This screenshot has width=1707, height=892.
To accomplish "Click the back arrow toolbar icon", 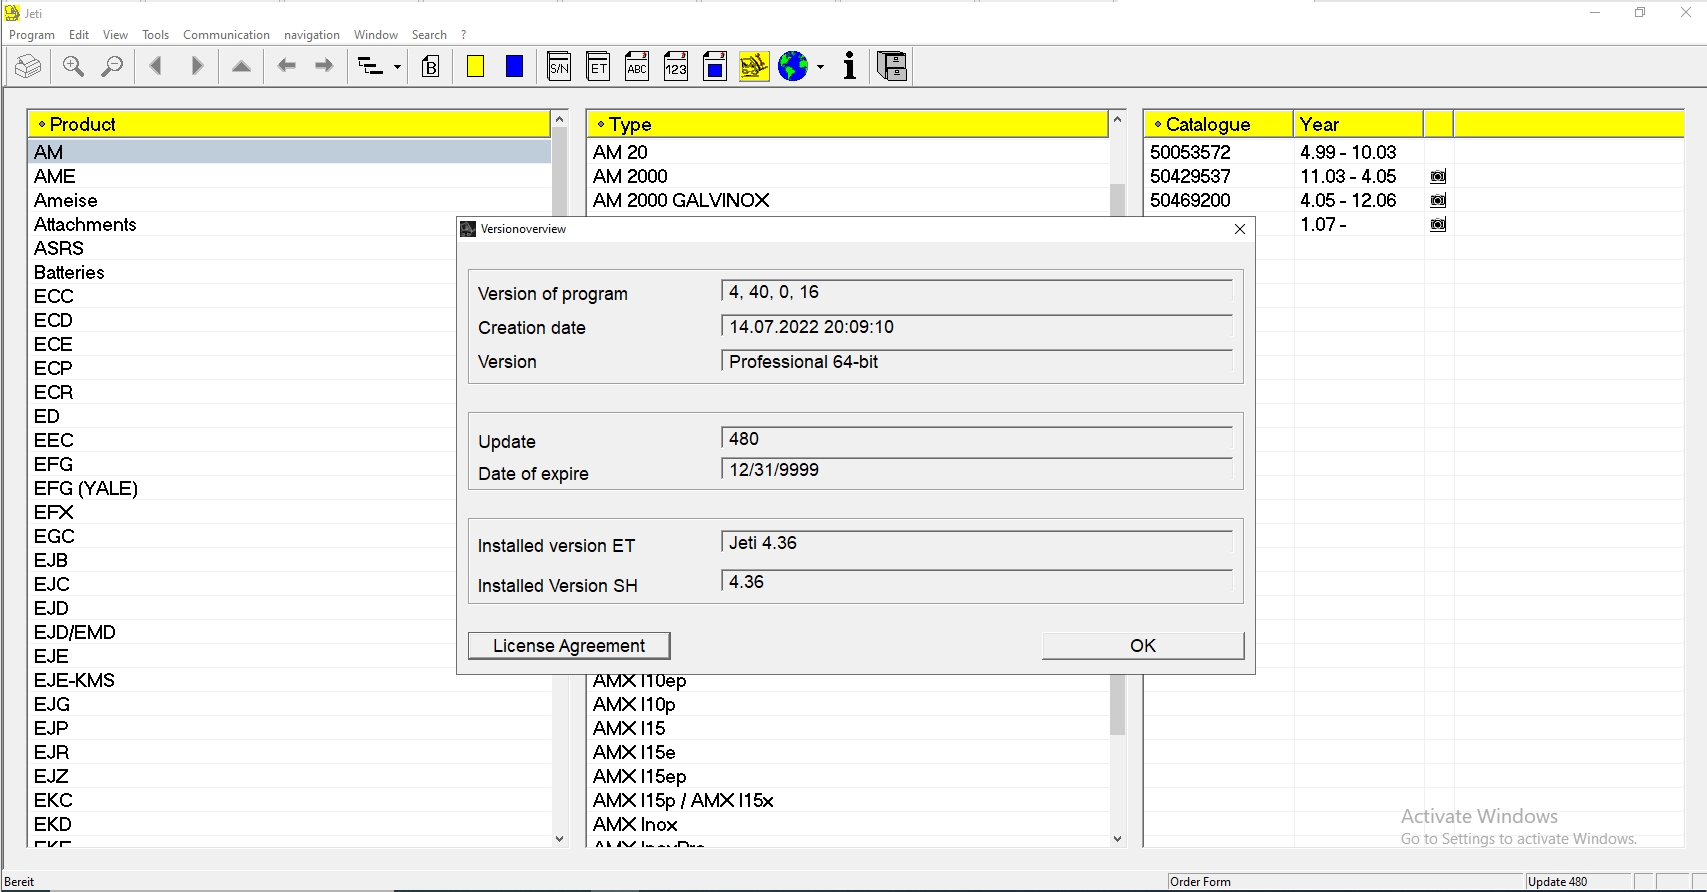I will pos(287,67).
